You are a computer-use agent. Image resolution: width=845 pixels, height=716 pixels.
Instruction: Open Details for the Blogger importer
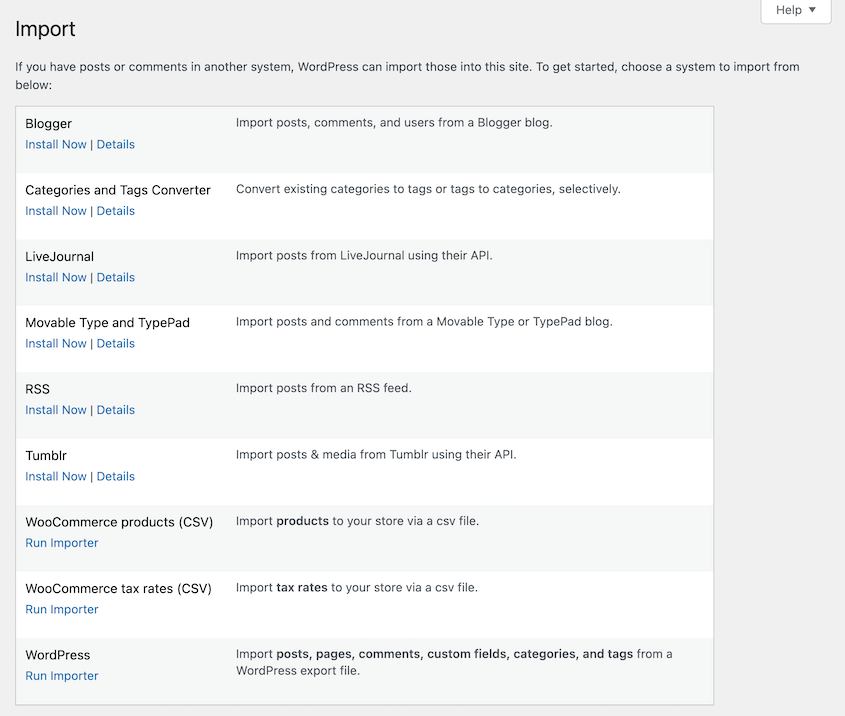116,144
